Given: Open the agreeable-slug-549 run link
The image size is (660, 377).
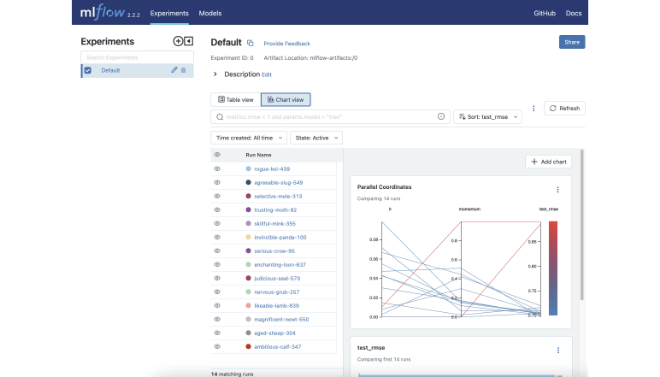Looking at the screenshot, I should [x=278, y=183].
